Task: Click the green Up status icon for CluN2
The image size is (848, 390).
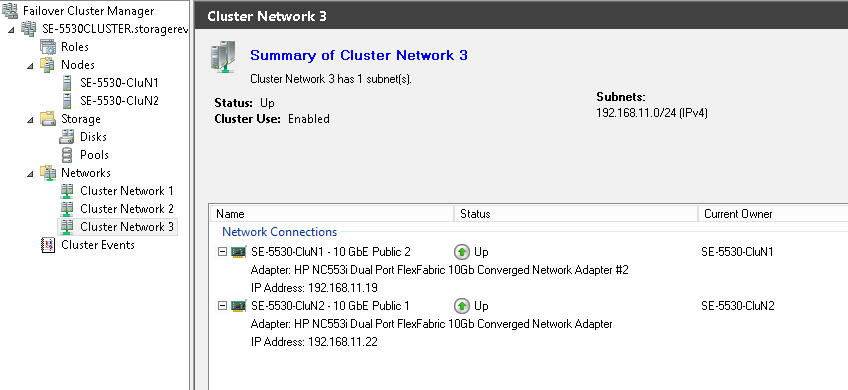Action: click(461, 306)
